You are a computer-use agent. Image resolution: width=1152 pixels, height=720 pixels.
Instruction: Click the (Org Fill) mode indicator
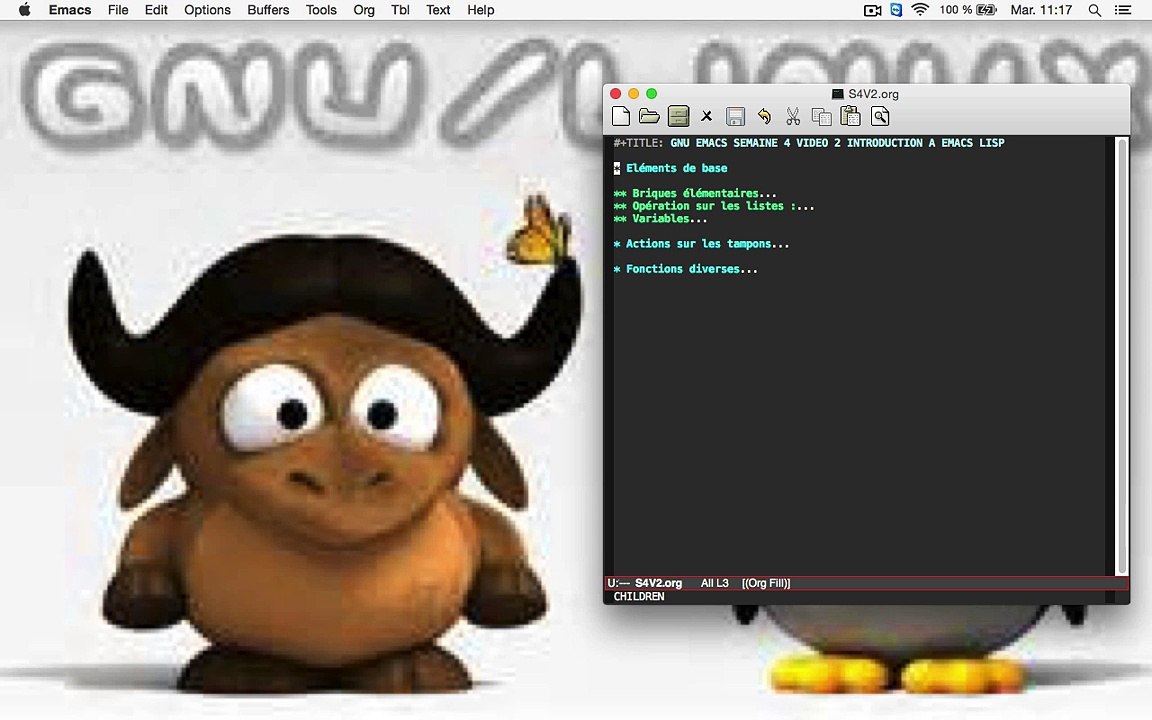(x=766, y=583)
